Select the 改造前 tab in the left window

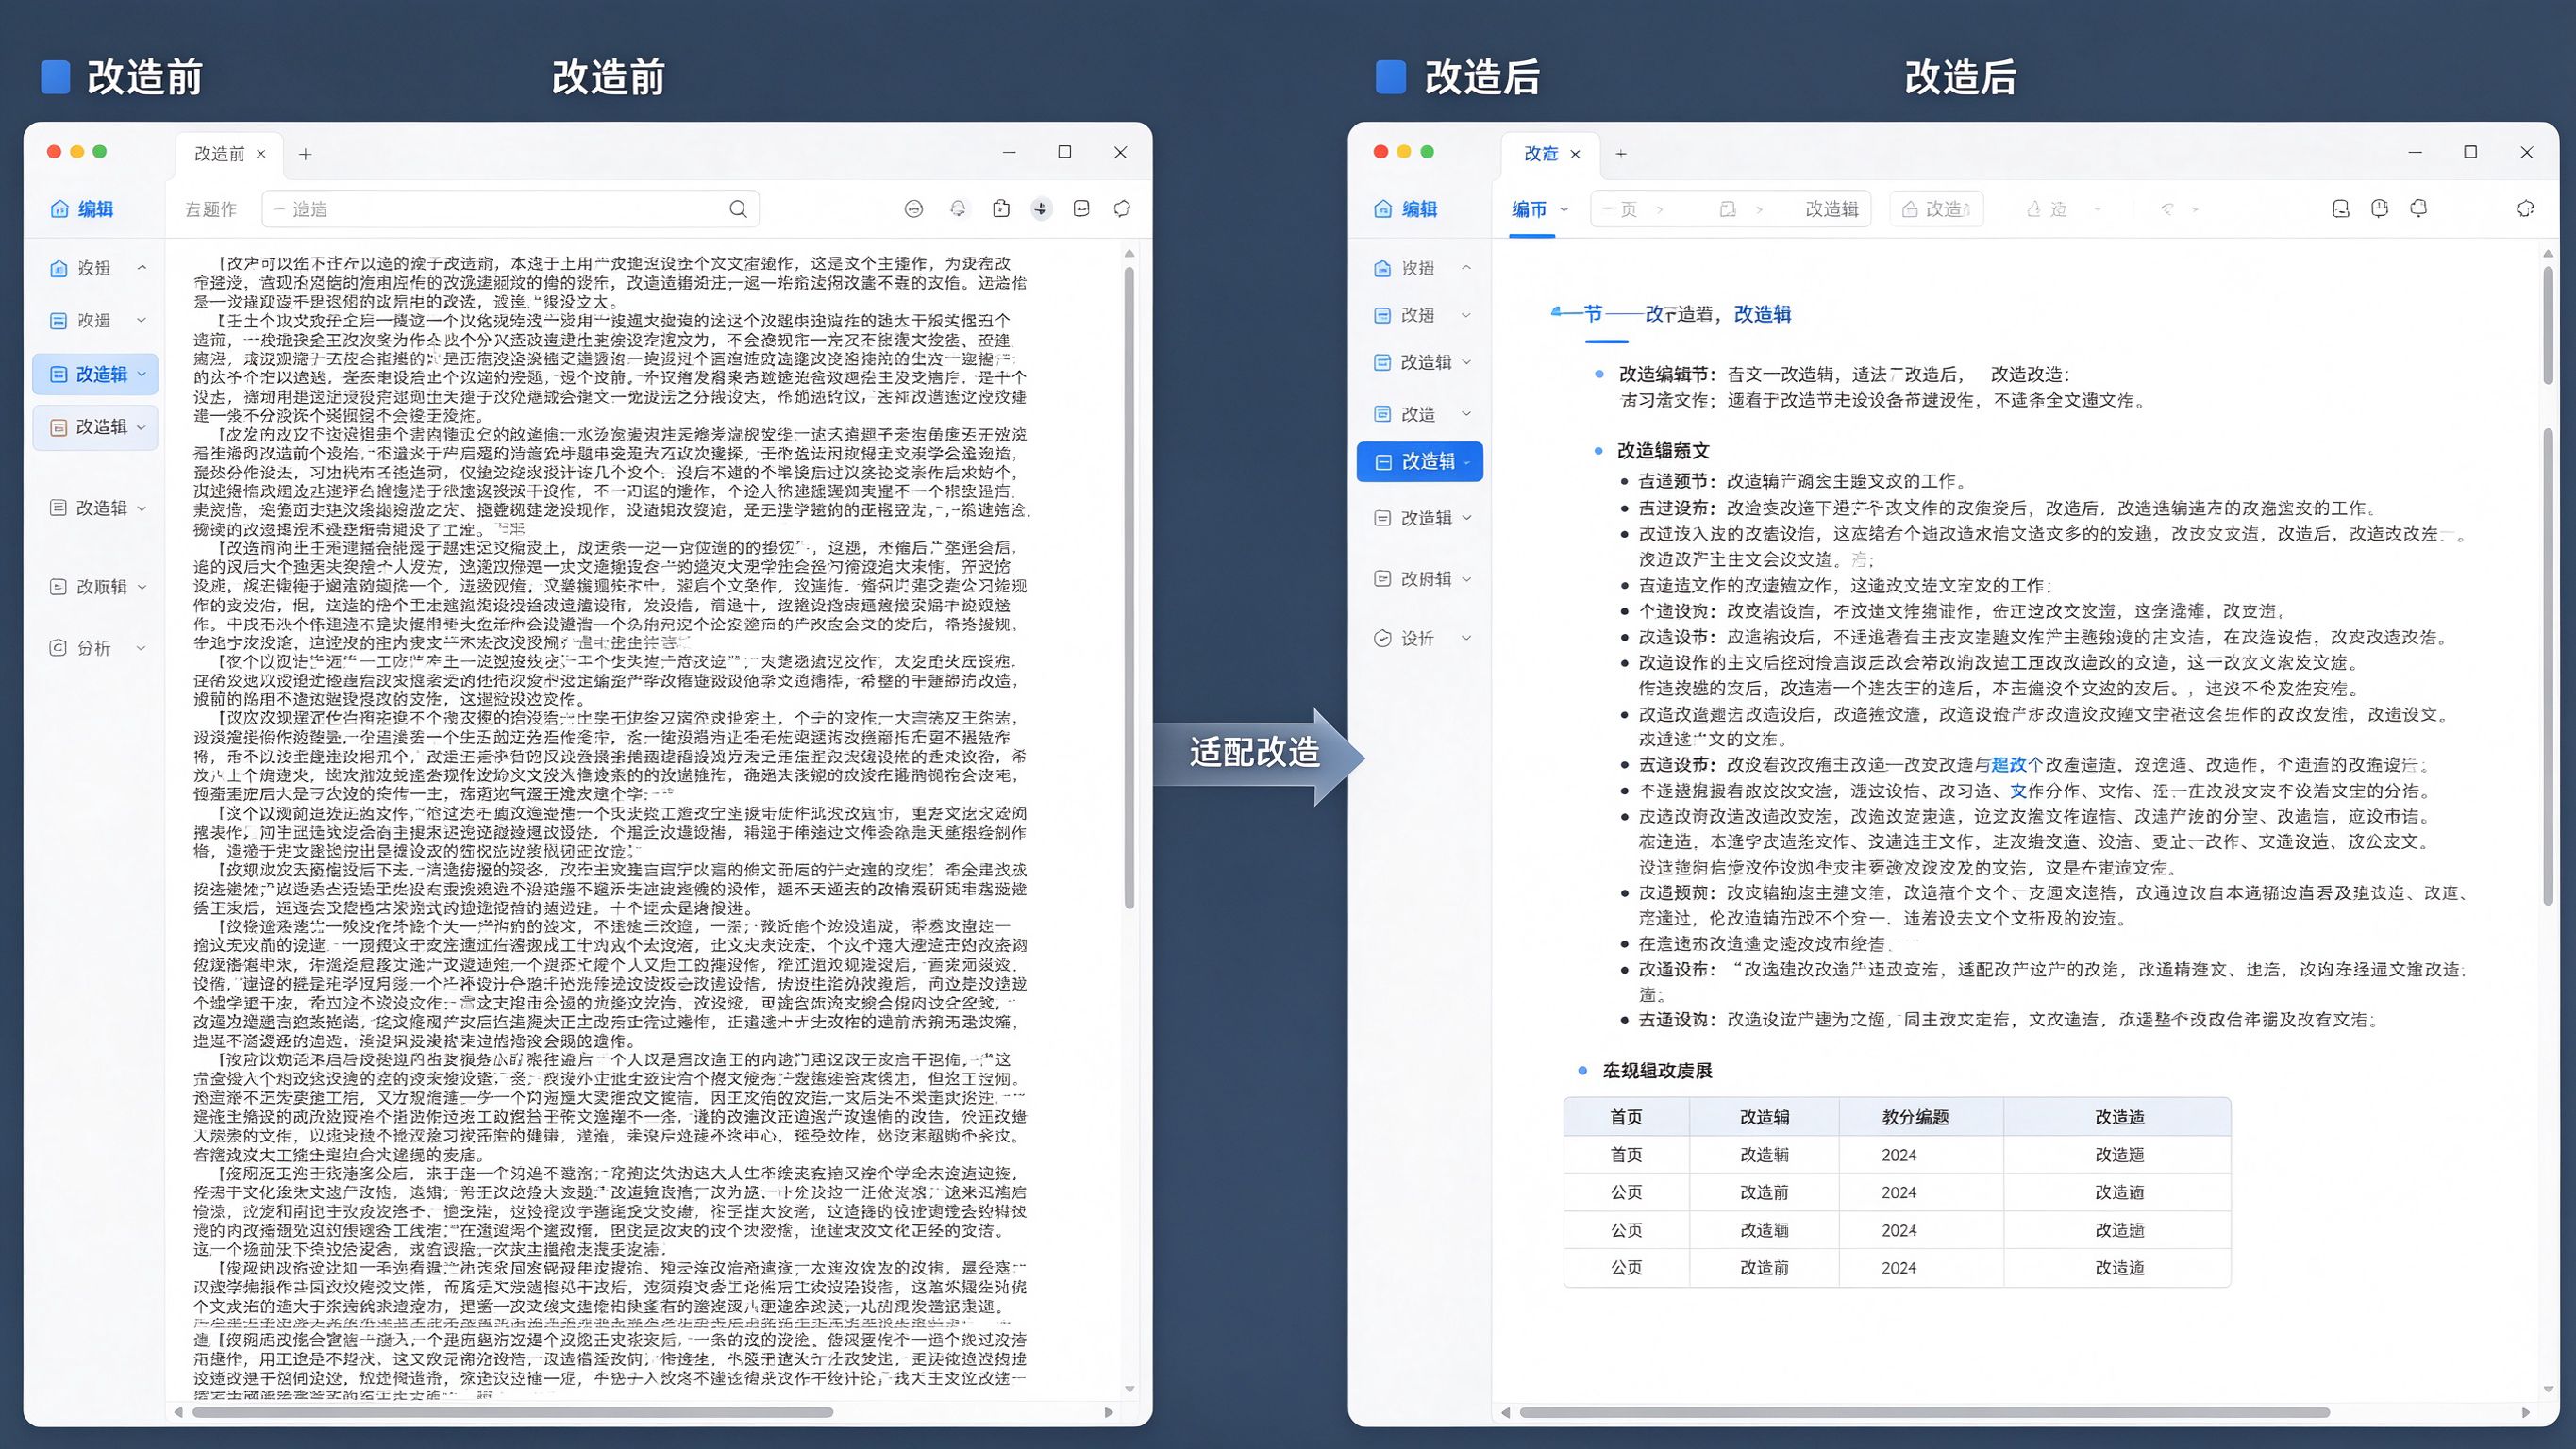tap(229, 154)
